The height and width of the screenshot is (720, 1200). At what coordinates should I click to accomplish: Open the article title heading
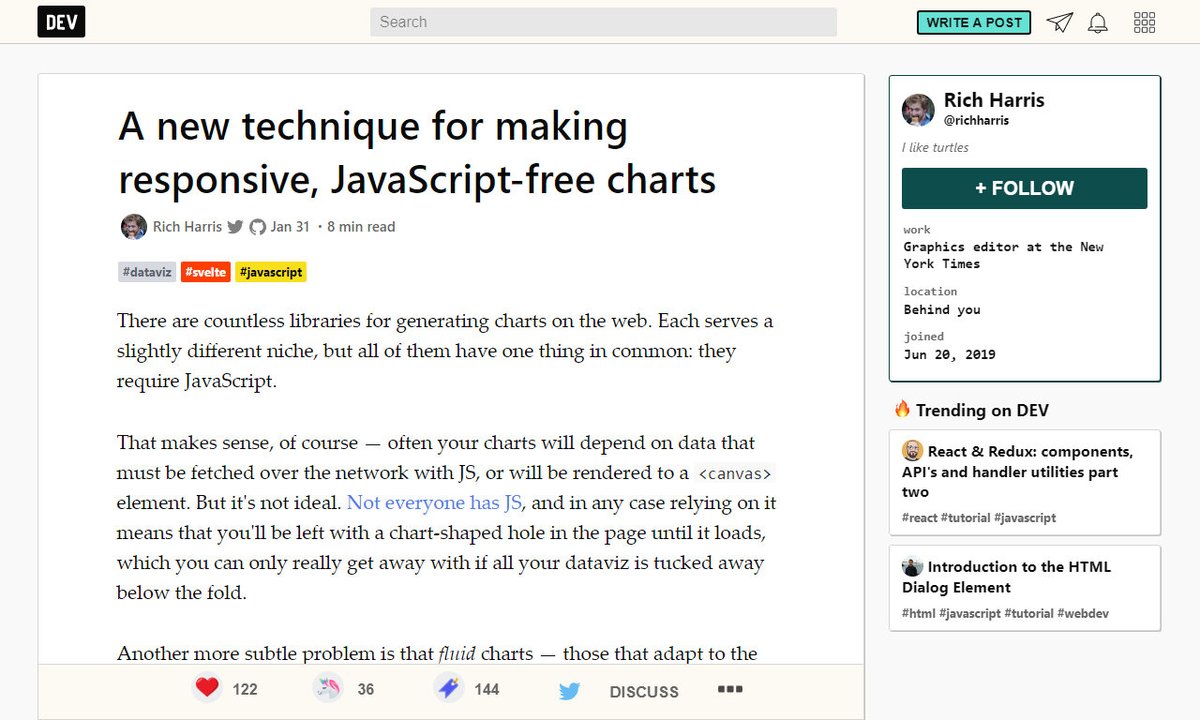(417, 153)
